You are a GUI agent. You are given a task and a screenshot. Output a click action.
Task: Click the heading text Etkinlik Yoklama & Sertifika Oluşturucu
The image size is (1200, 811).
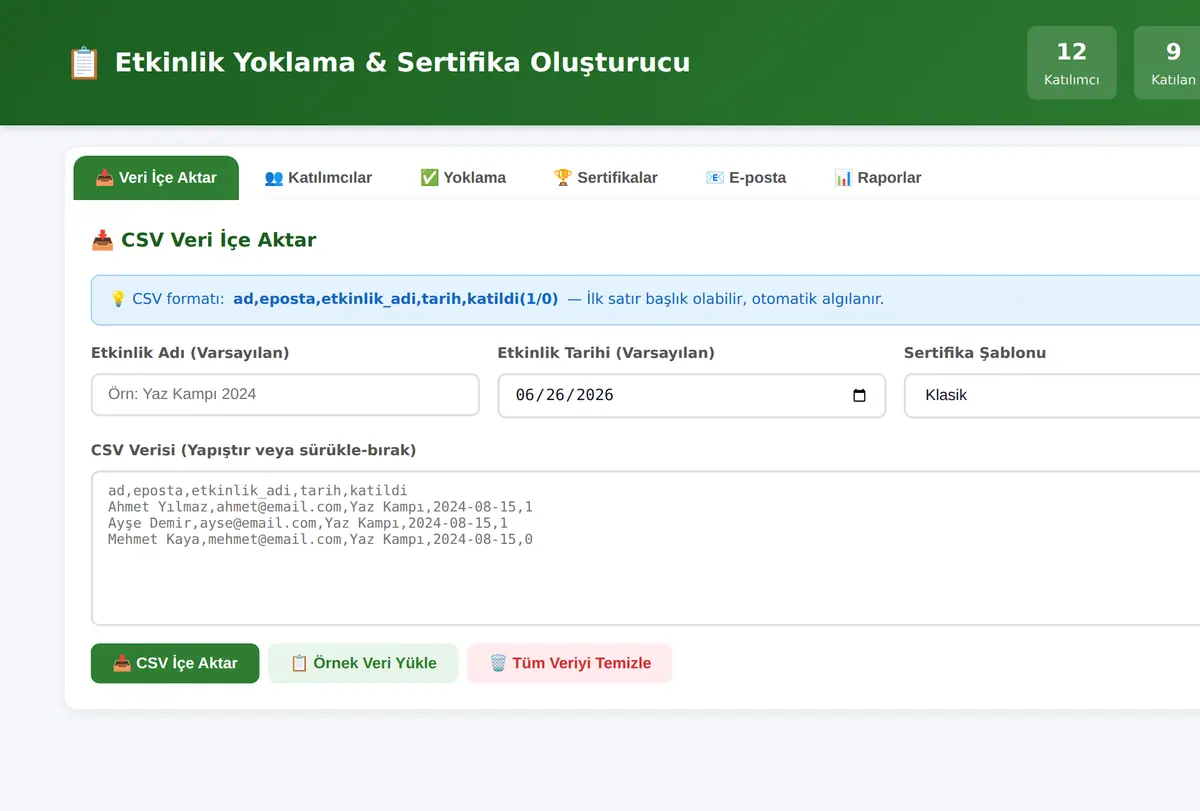402,62
